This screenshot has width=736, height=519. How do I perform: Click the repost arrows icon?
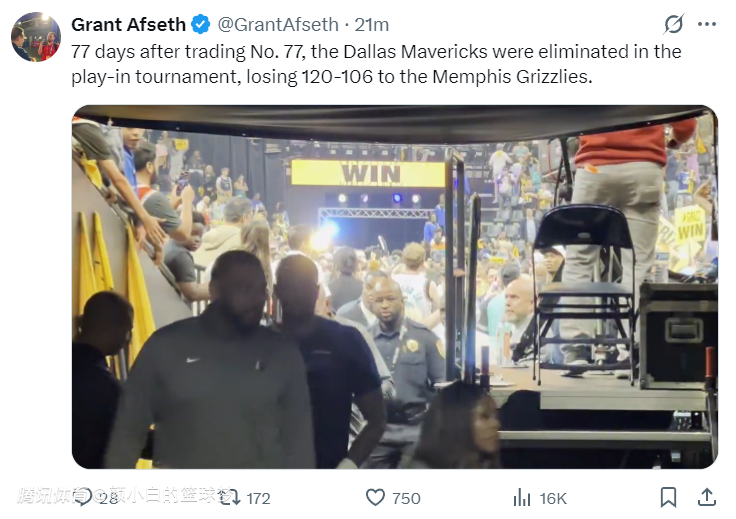[x=230, y=497]
